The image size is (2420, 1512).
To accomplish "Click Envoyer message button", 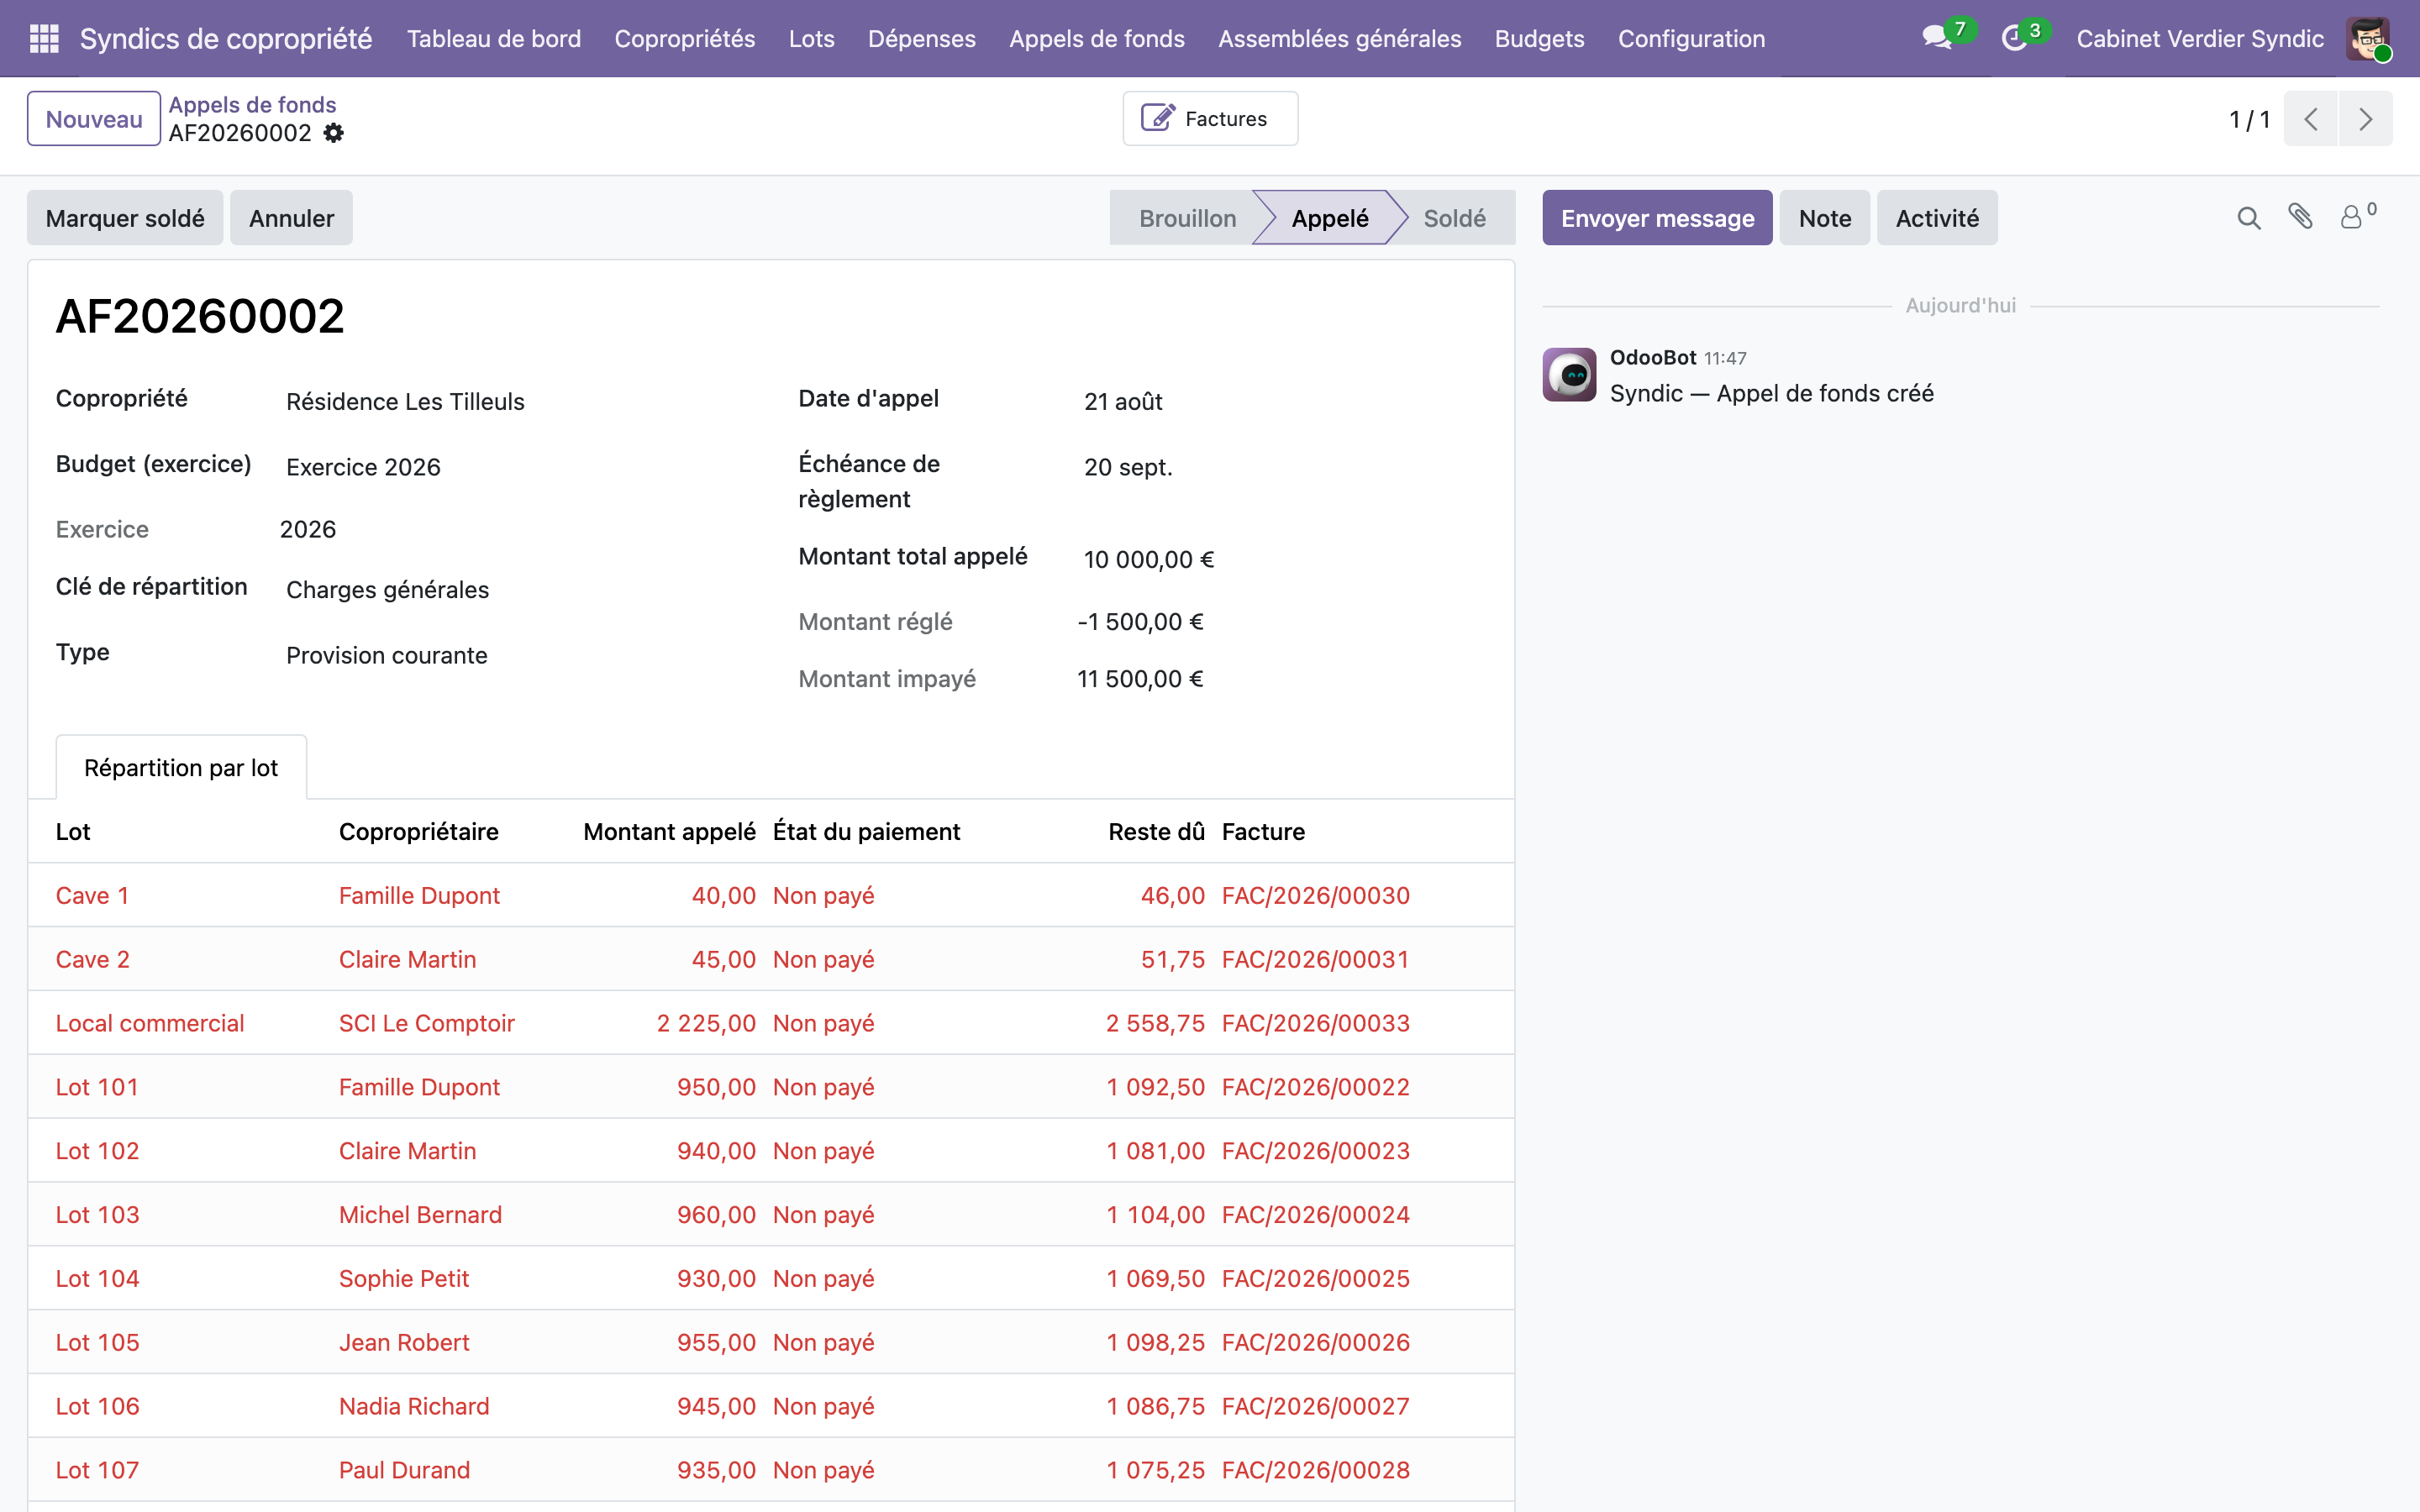I will coord(1657,218).
